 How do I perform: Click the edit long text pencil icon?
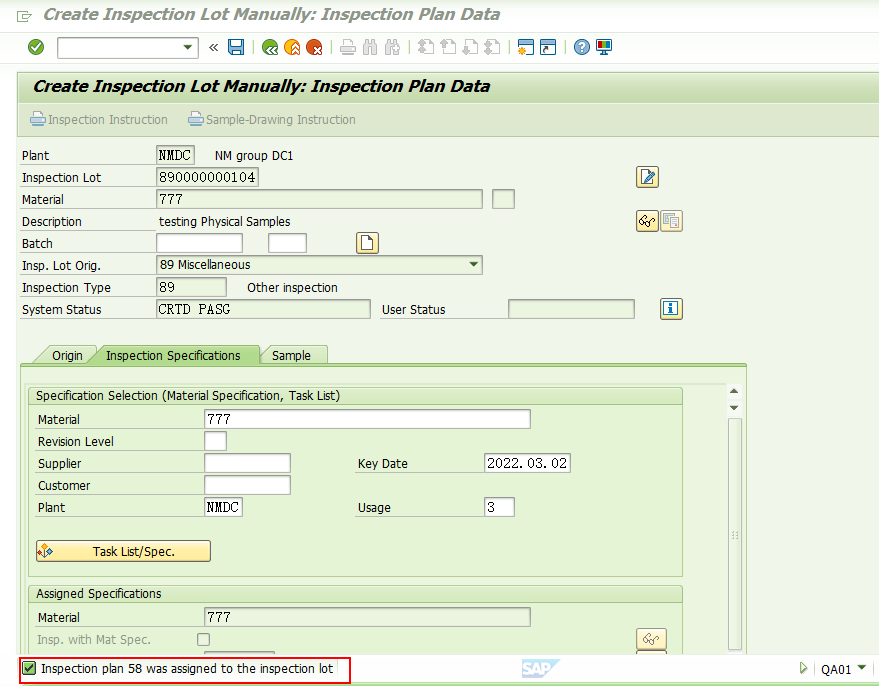pyautogui.click(x=647, y=177)
